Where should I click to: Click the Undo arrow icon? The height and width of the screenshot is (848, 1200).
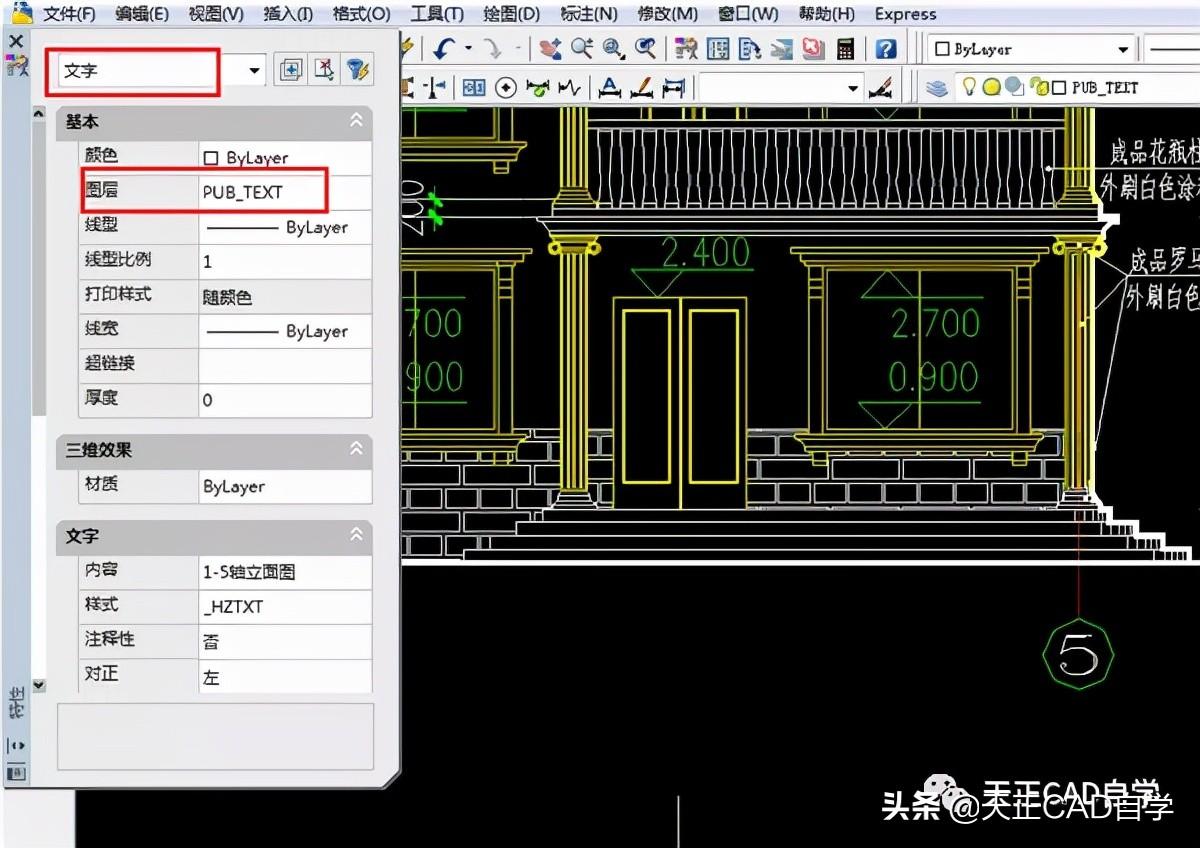click(x=445, y=48)
